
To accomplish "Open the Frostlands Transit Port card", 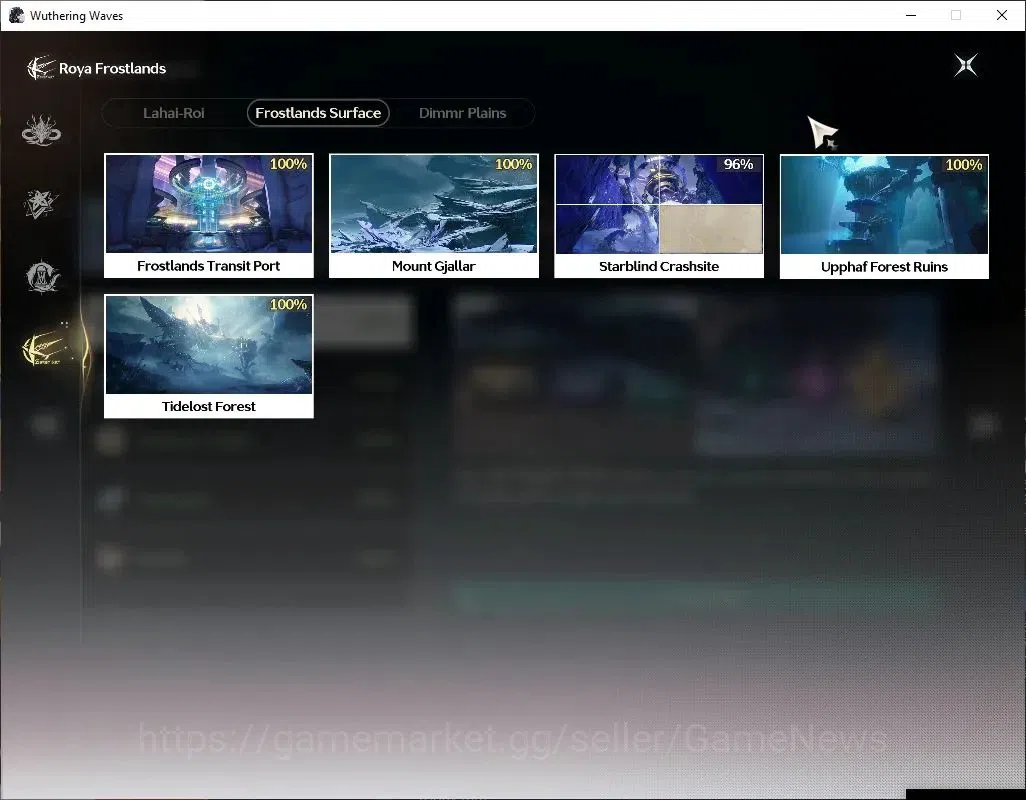I will pos(209,216).
